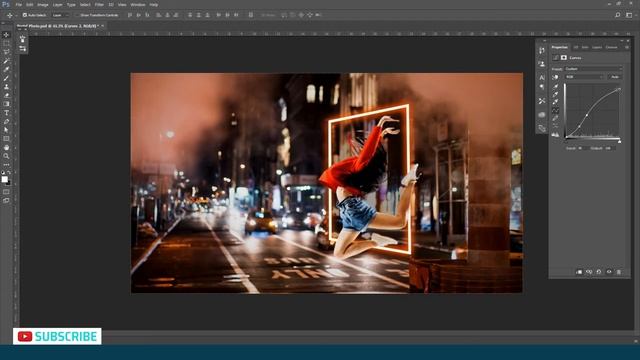Screen dimensions: 640x360
Task: Switch to the Channels tab in the panel
Action: [x=611, y=47]
